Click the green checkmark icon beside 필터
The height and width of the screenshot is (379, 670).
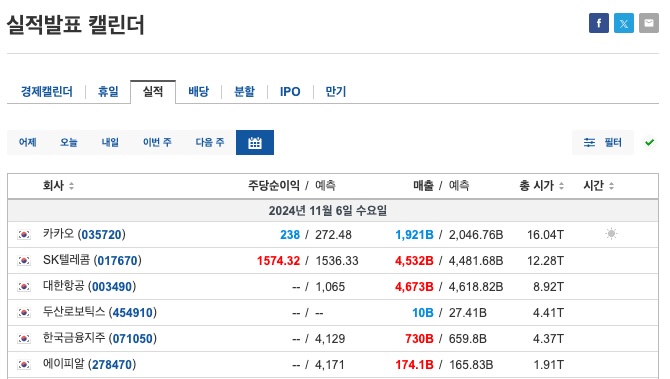(649, 142)
